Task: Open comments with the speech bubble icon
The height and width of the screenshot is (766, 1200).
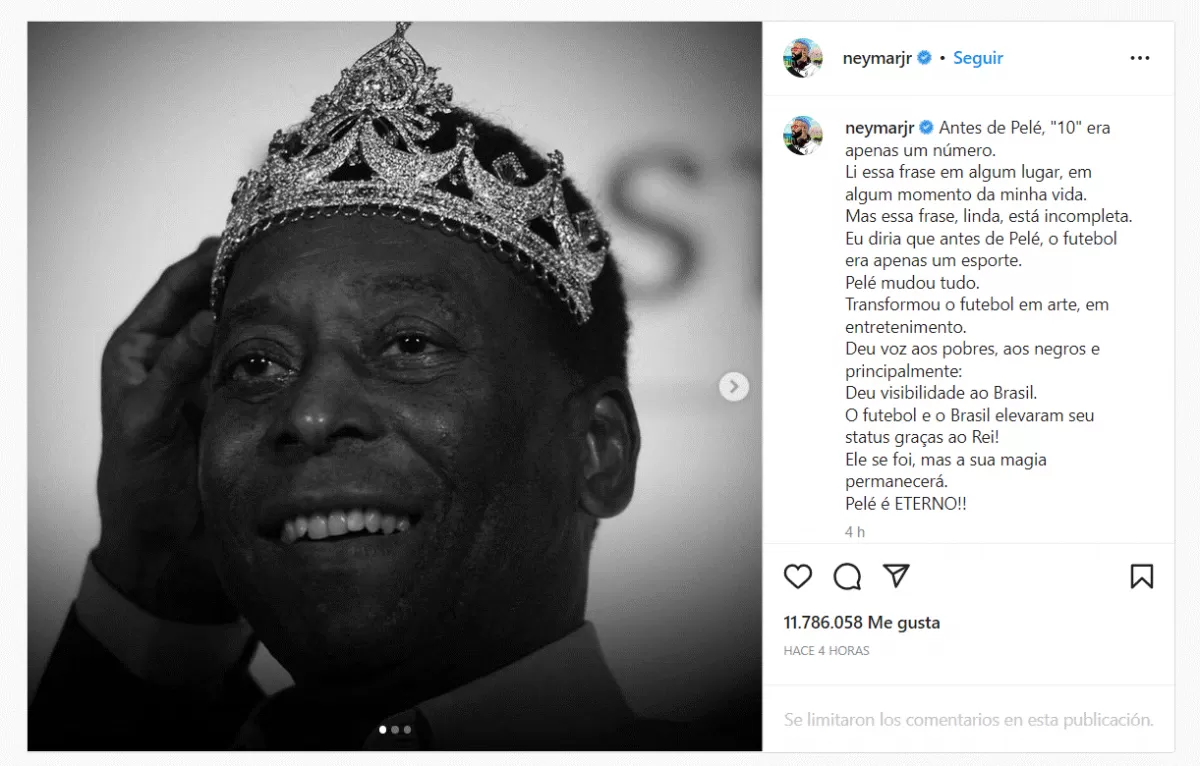Action: pyautogui.click(x=847, y=576)
